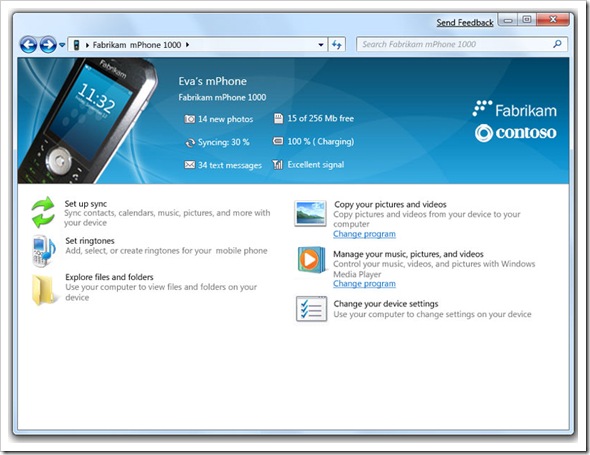Click the Refresh button in the address bar
Screen dimensions: 590x455
(x=336, y=45)
